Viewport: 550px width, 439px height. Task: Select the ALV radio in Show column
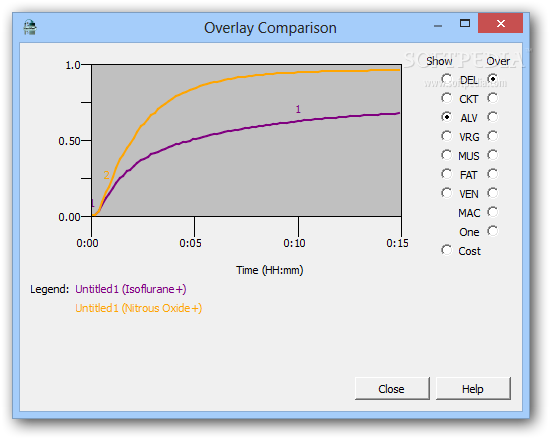tap(447, 117)
